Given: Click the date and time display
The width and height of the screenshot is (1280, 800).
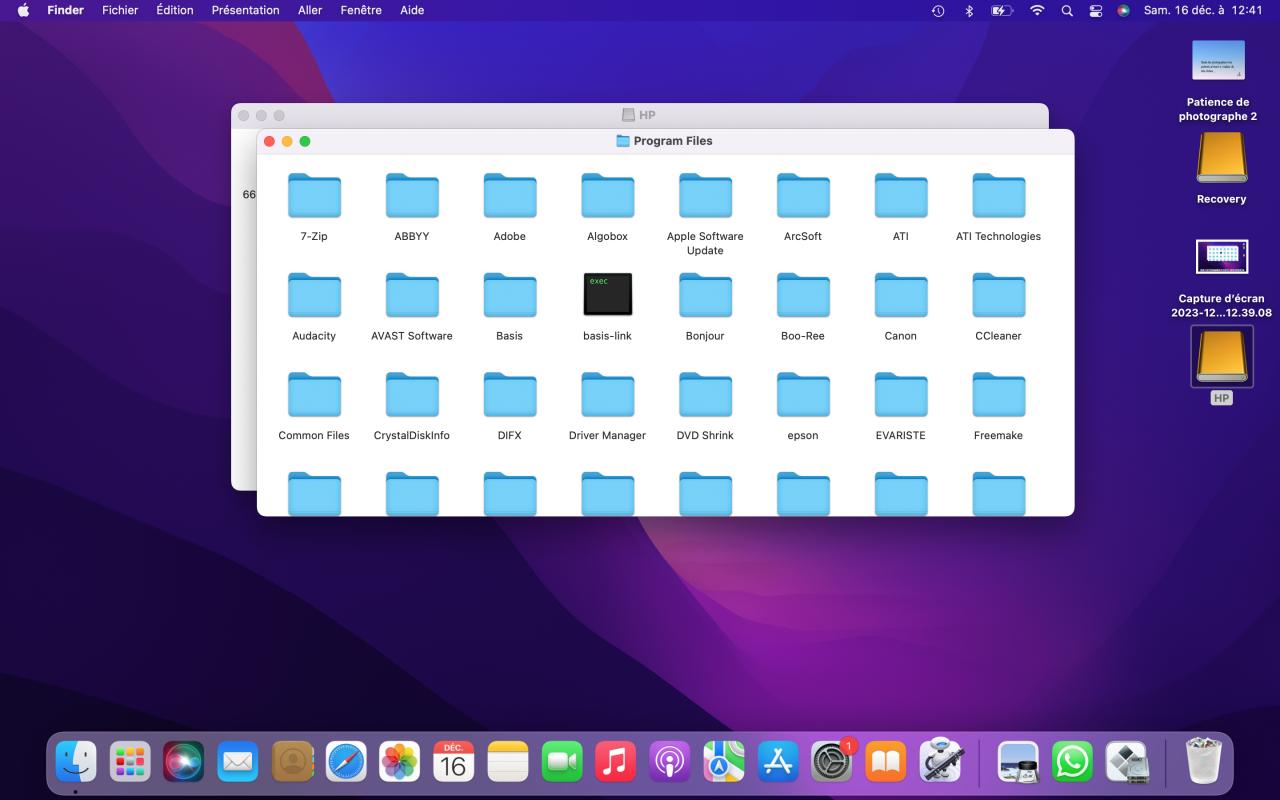Looking at the screenshot, I should click(x=1203, y=10).
